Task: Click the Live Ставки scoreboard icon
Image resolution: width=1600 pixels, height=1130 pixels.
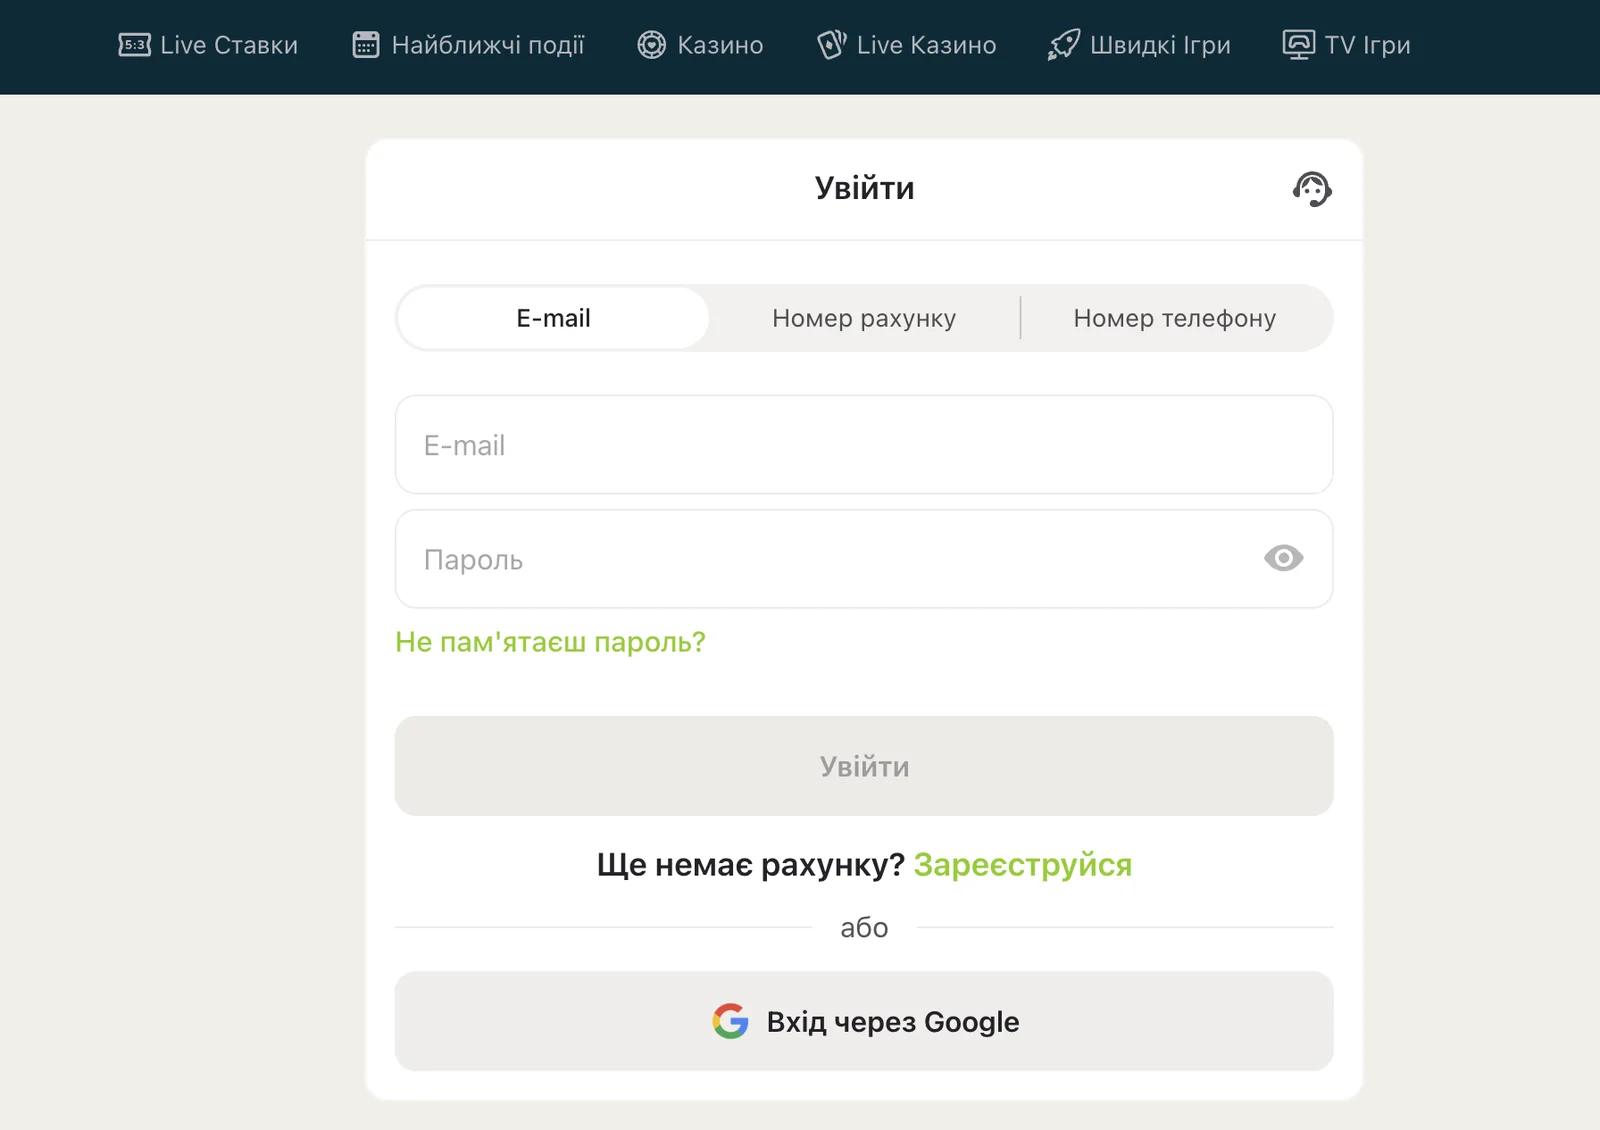Action: click(x=134, y=45)
